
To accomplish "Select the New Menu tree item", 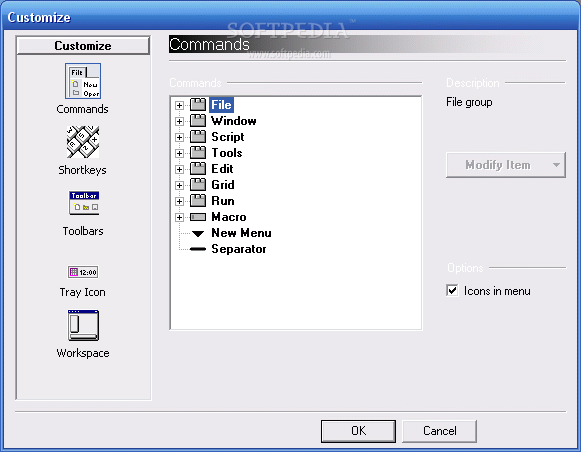I will pos(241,233).
